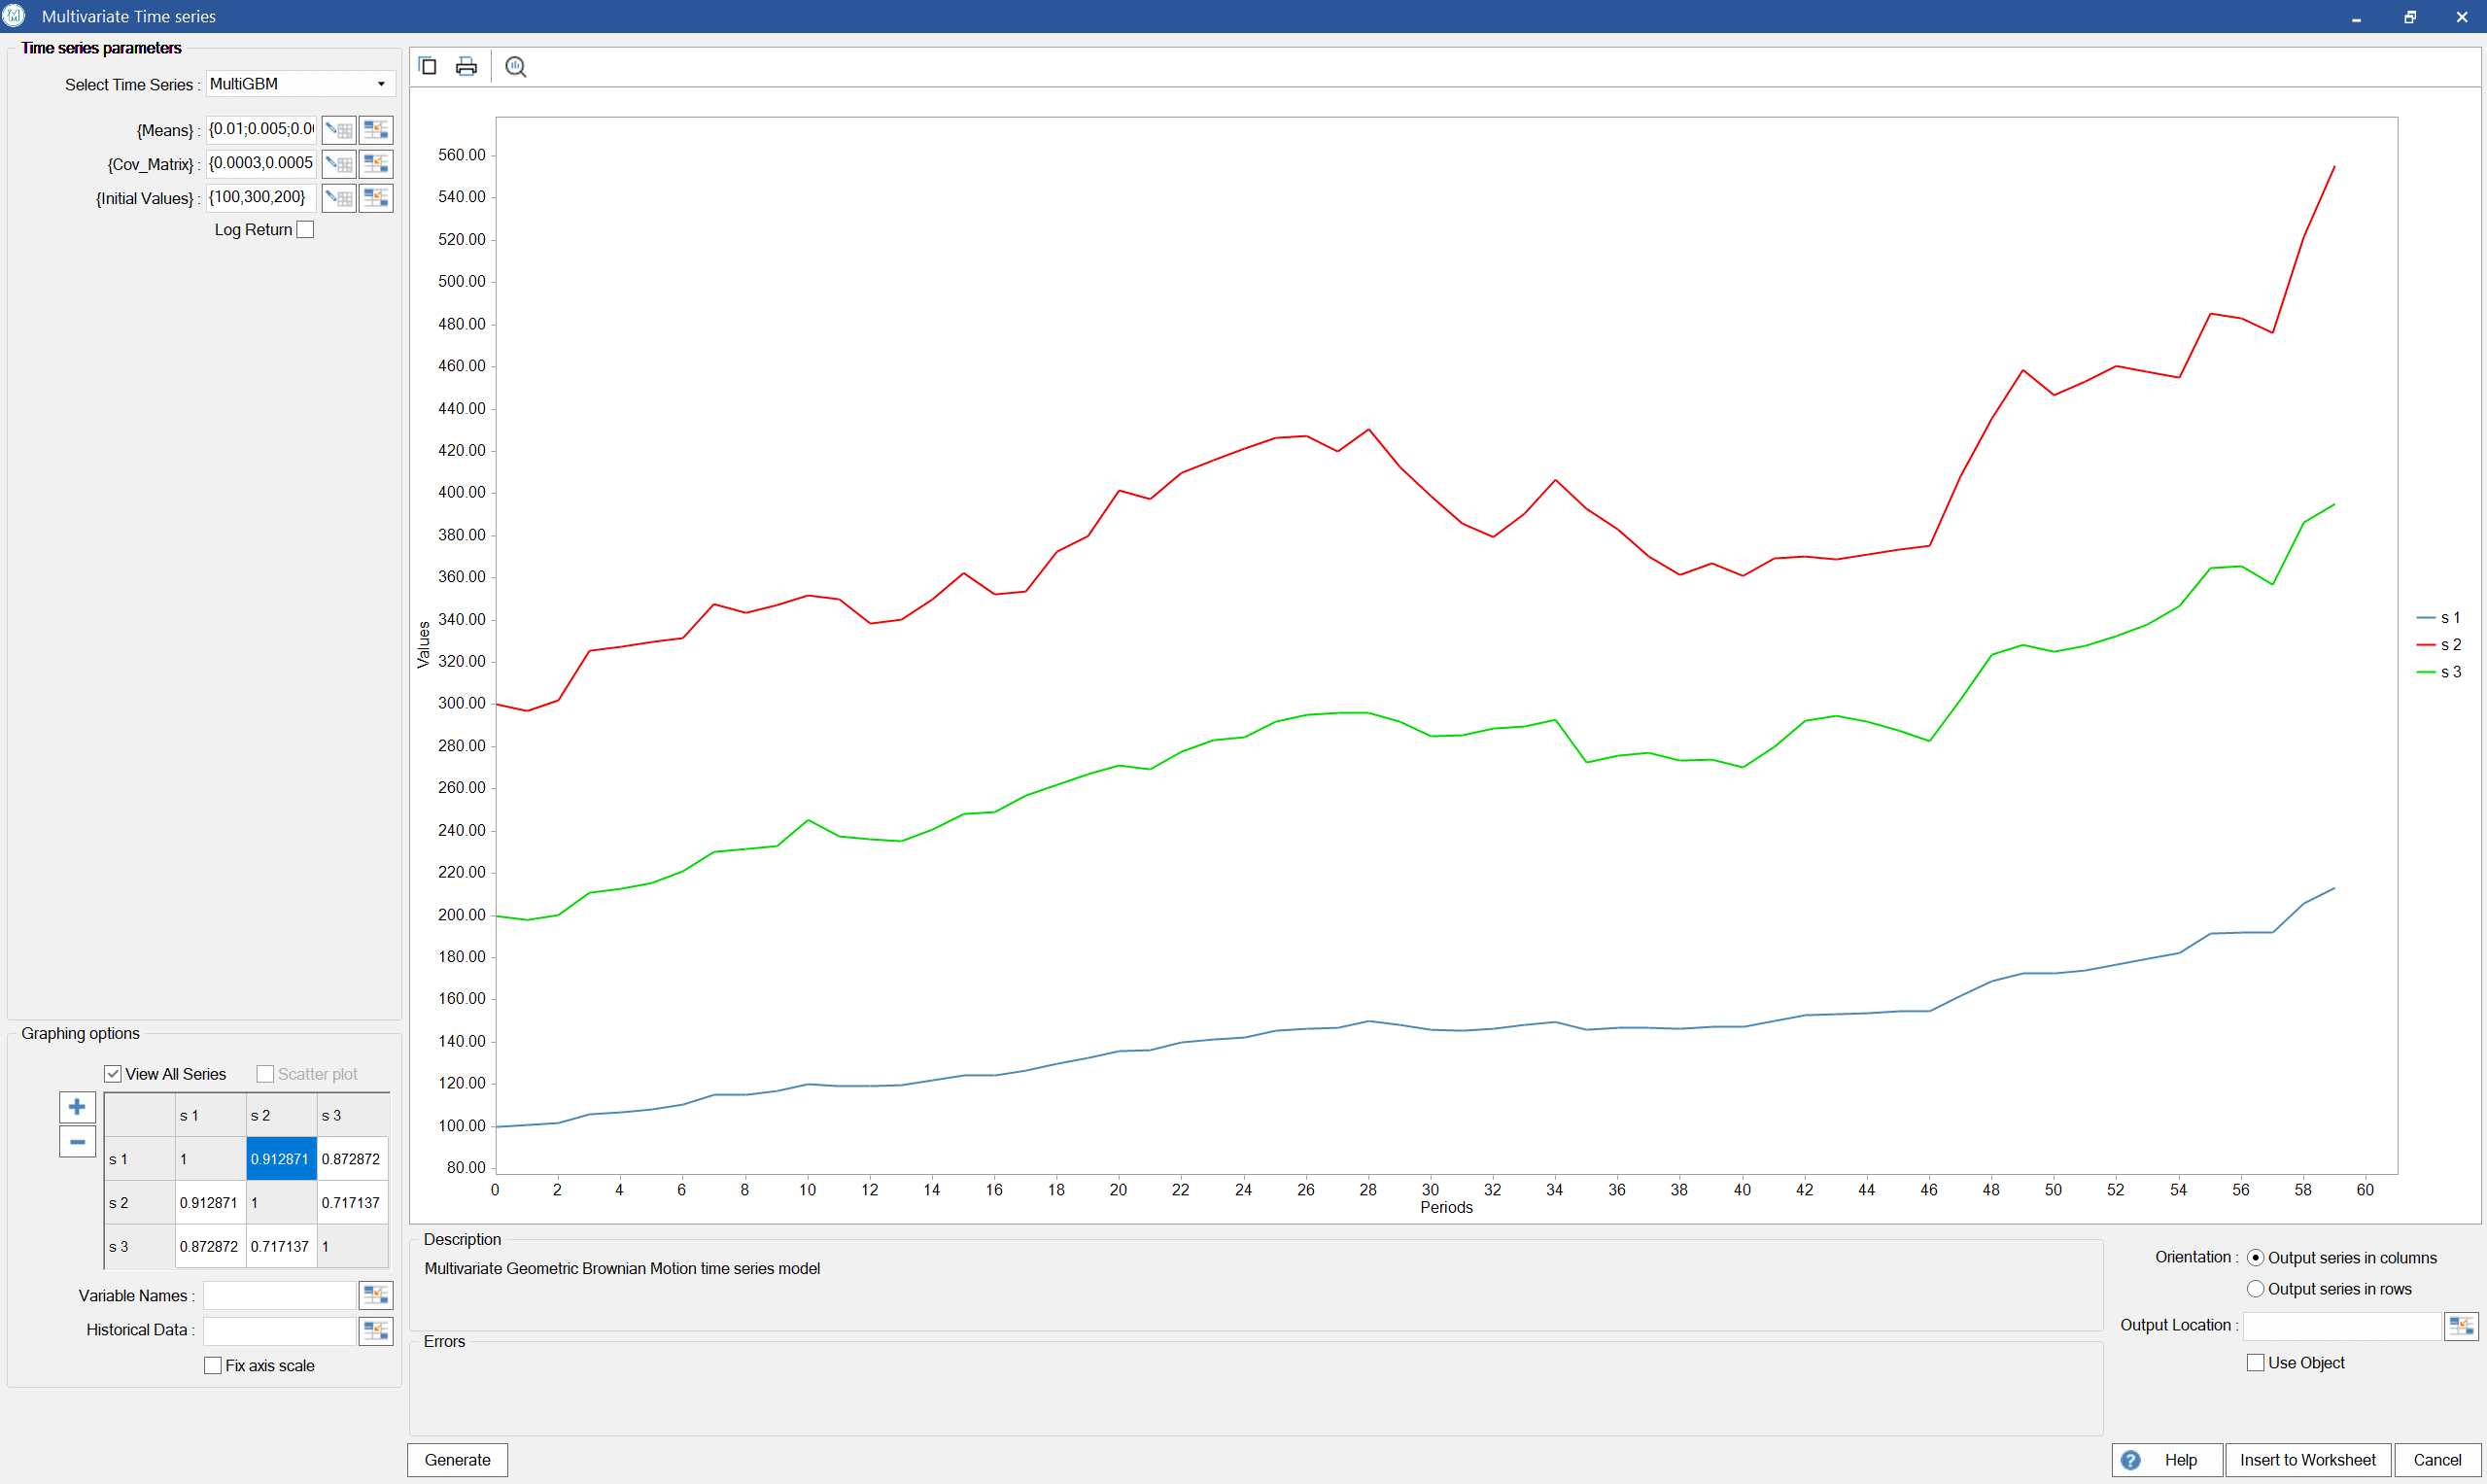Viewport: 2487px width, 1484px height.
Task: Click the plus button to add a series
Action: pos(77,1106)
